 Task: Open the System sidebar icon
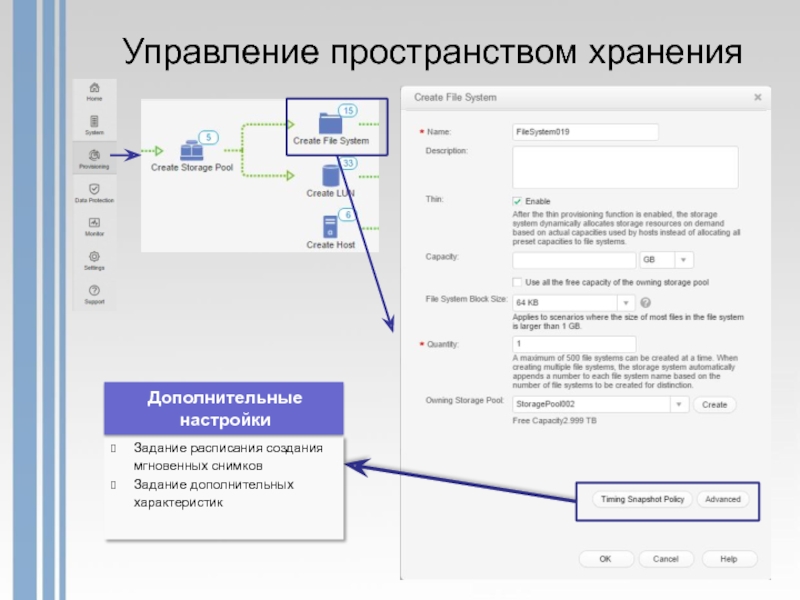click(94, 126)
